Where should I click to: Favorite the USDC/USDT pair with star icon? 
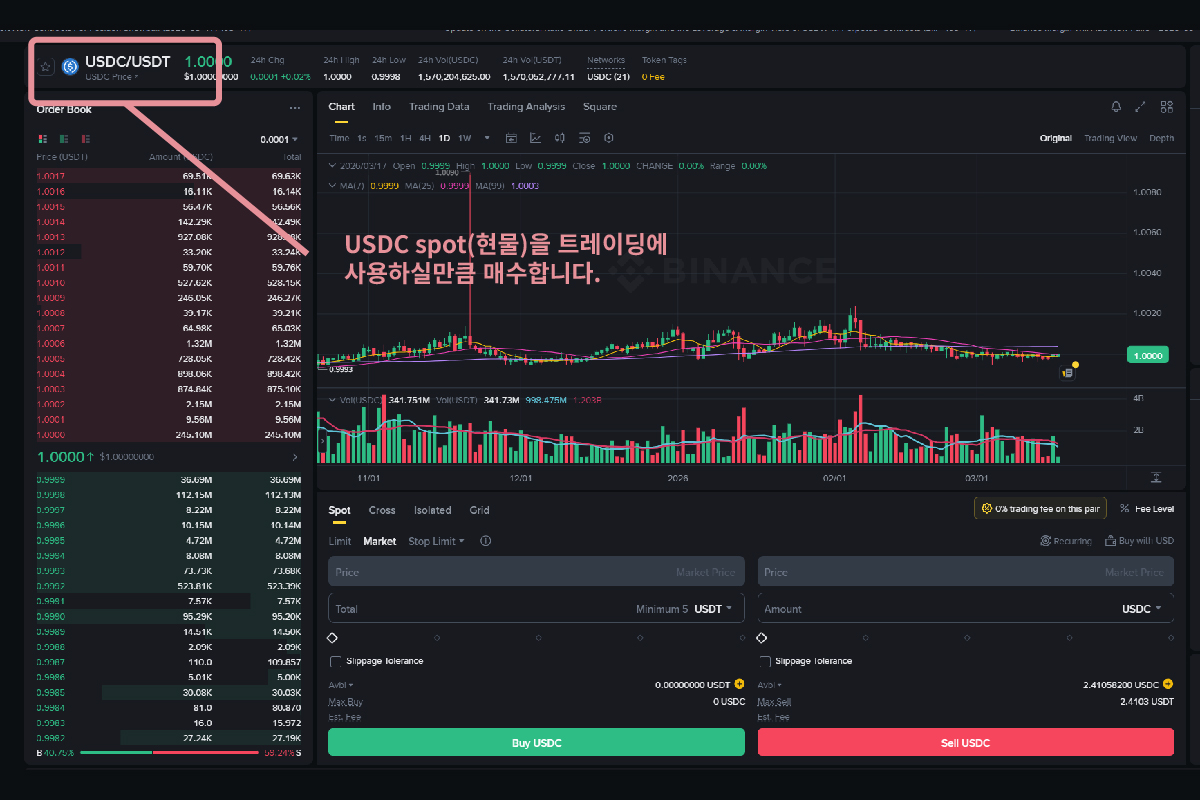tap(46, 67)
